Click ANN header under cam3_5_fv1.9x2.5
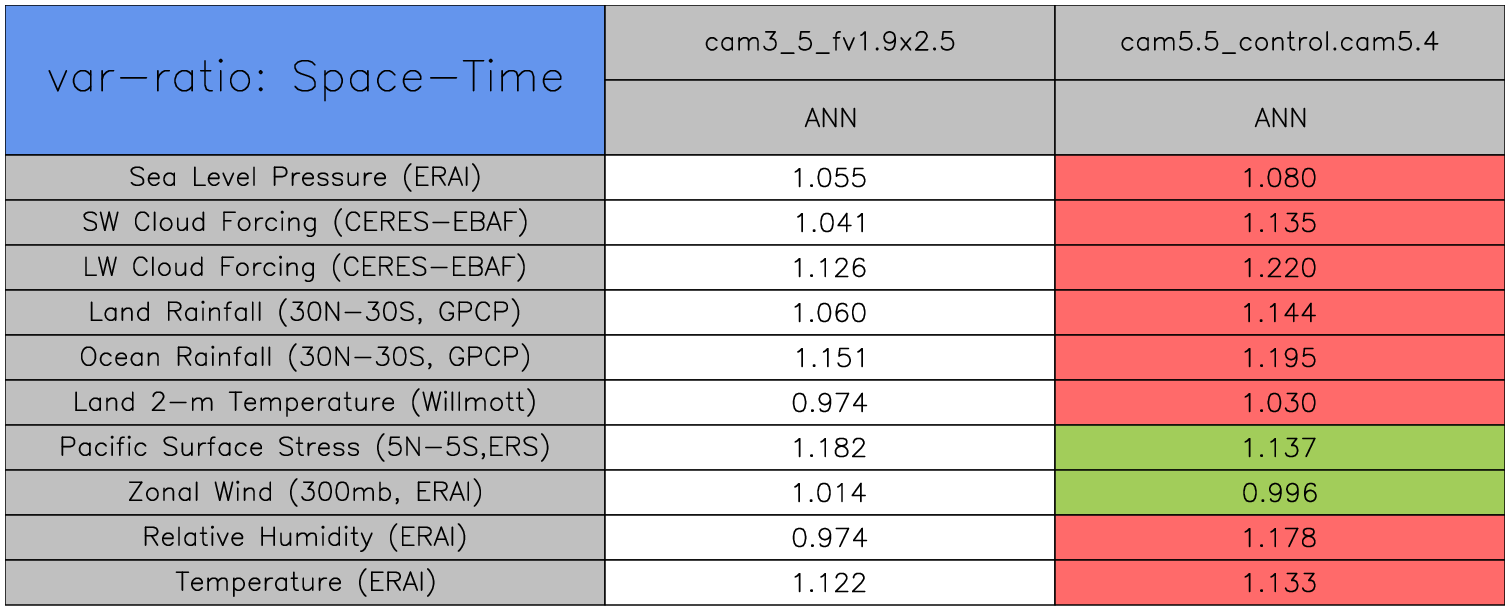 pos(830,118)
